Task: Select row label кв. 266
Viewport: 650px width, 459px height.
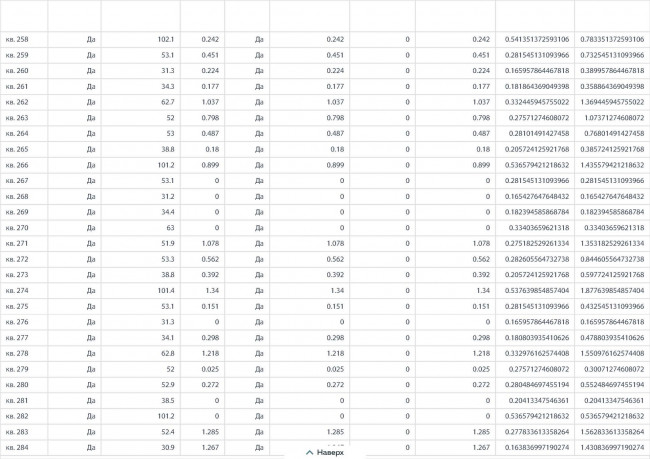Action: (x=17, y=165)
